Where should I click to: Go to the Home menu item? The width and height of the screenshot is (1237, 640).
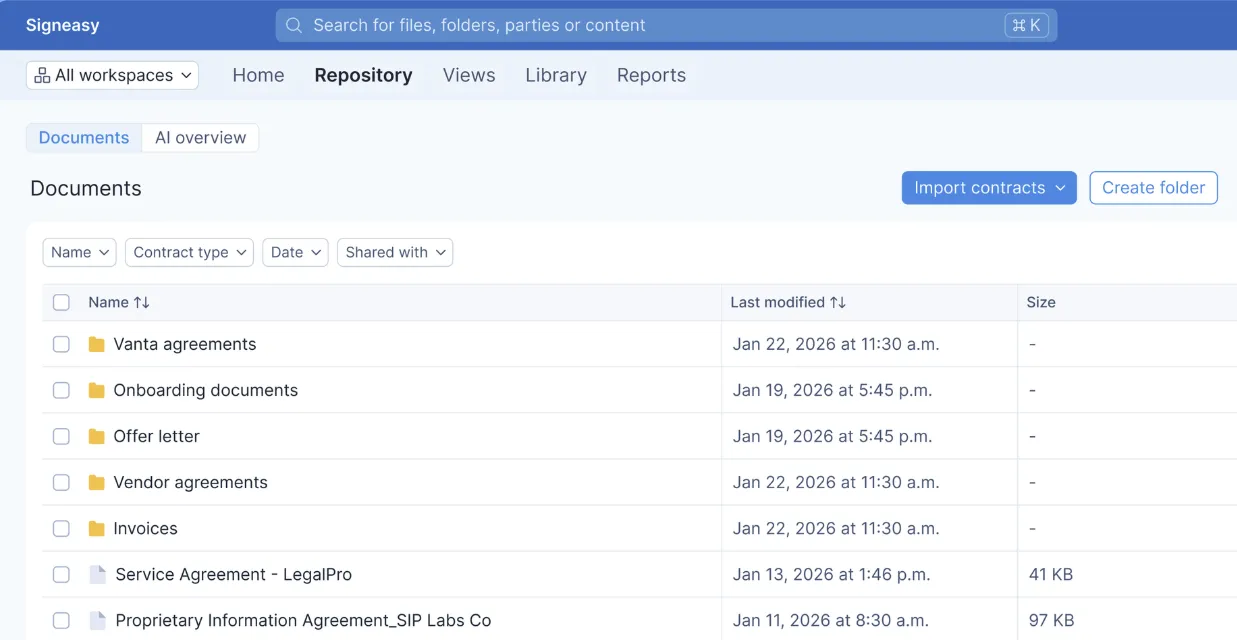pyautogui.click(x=258, y=75)
